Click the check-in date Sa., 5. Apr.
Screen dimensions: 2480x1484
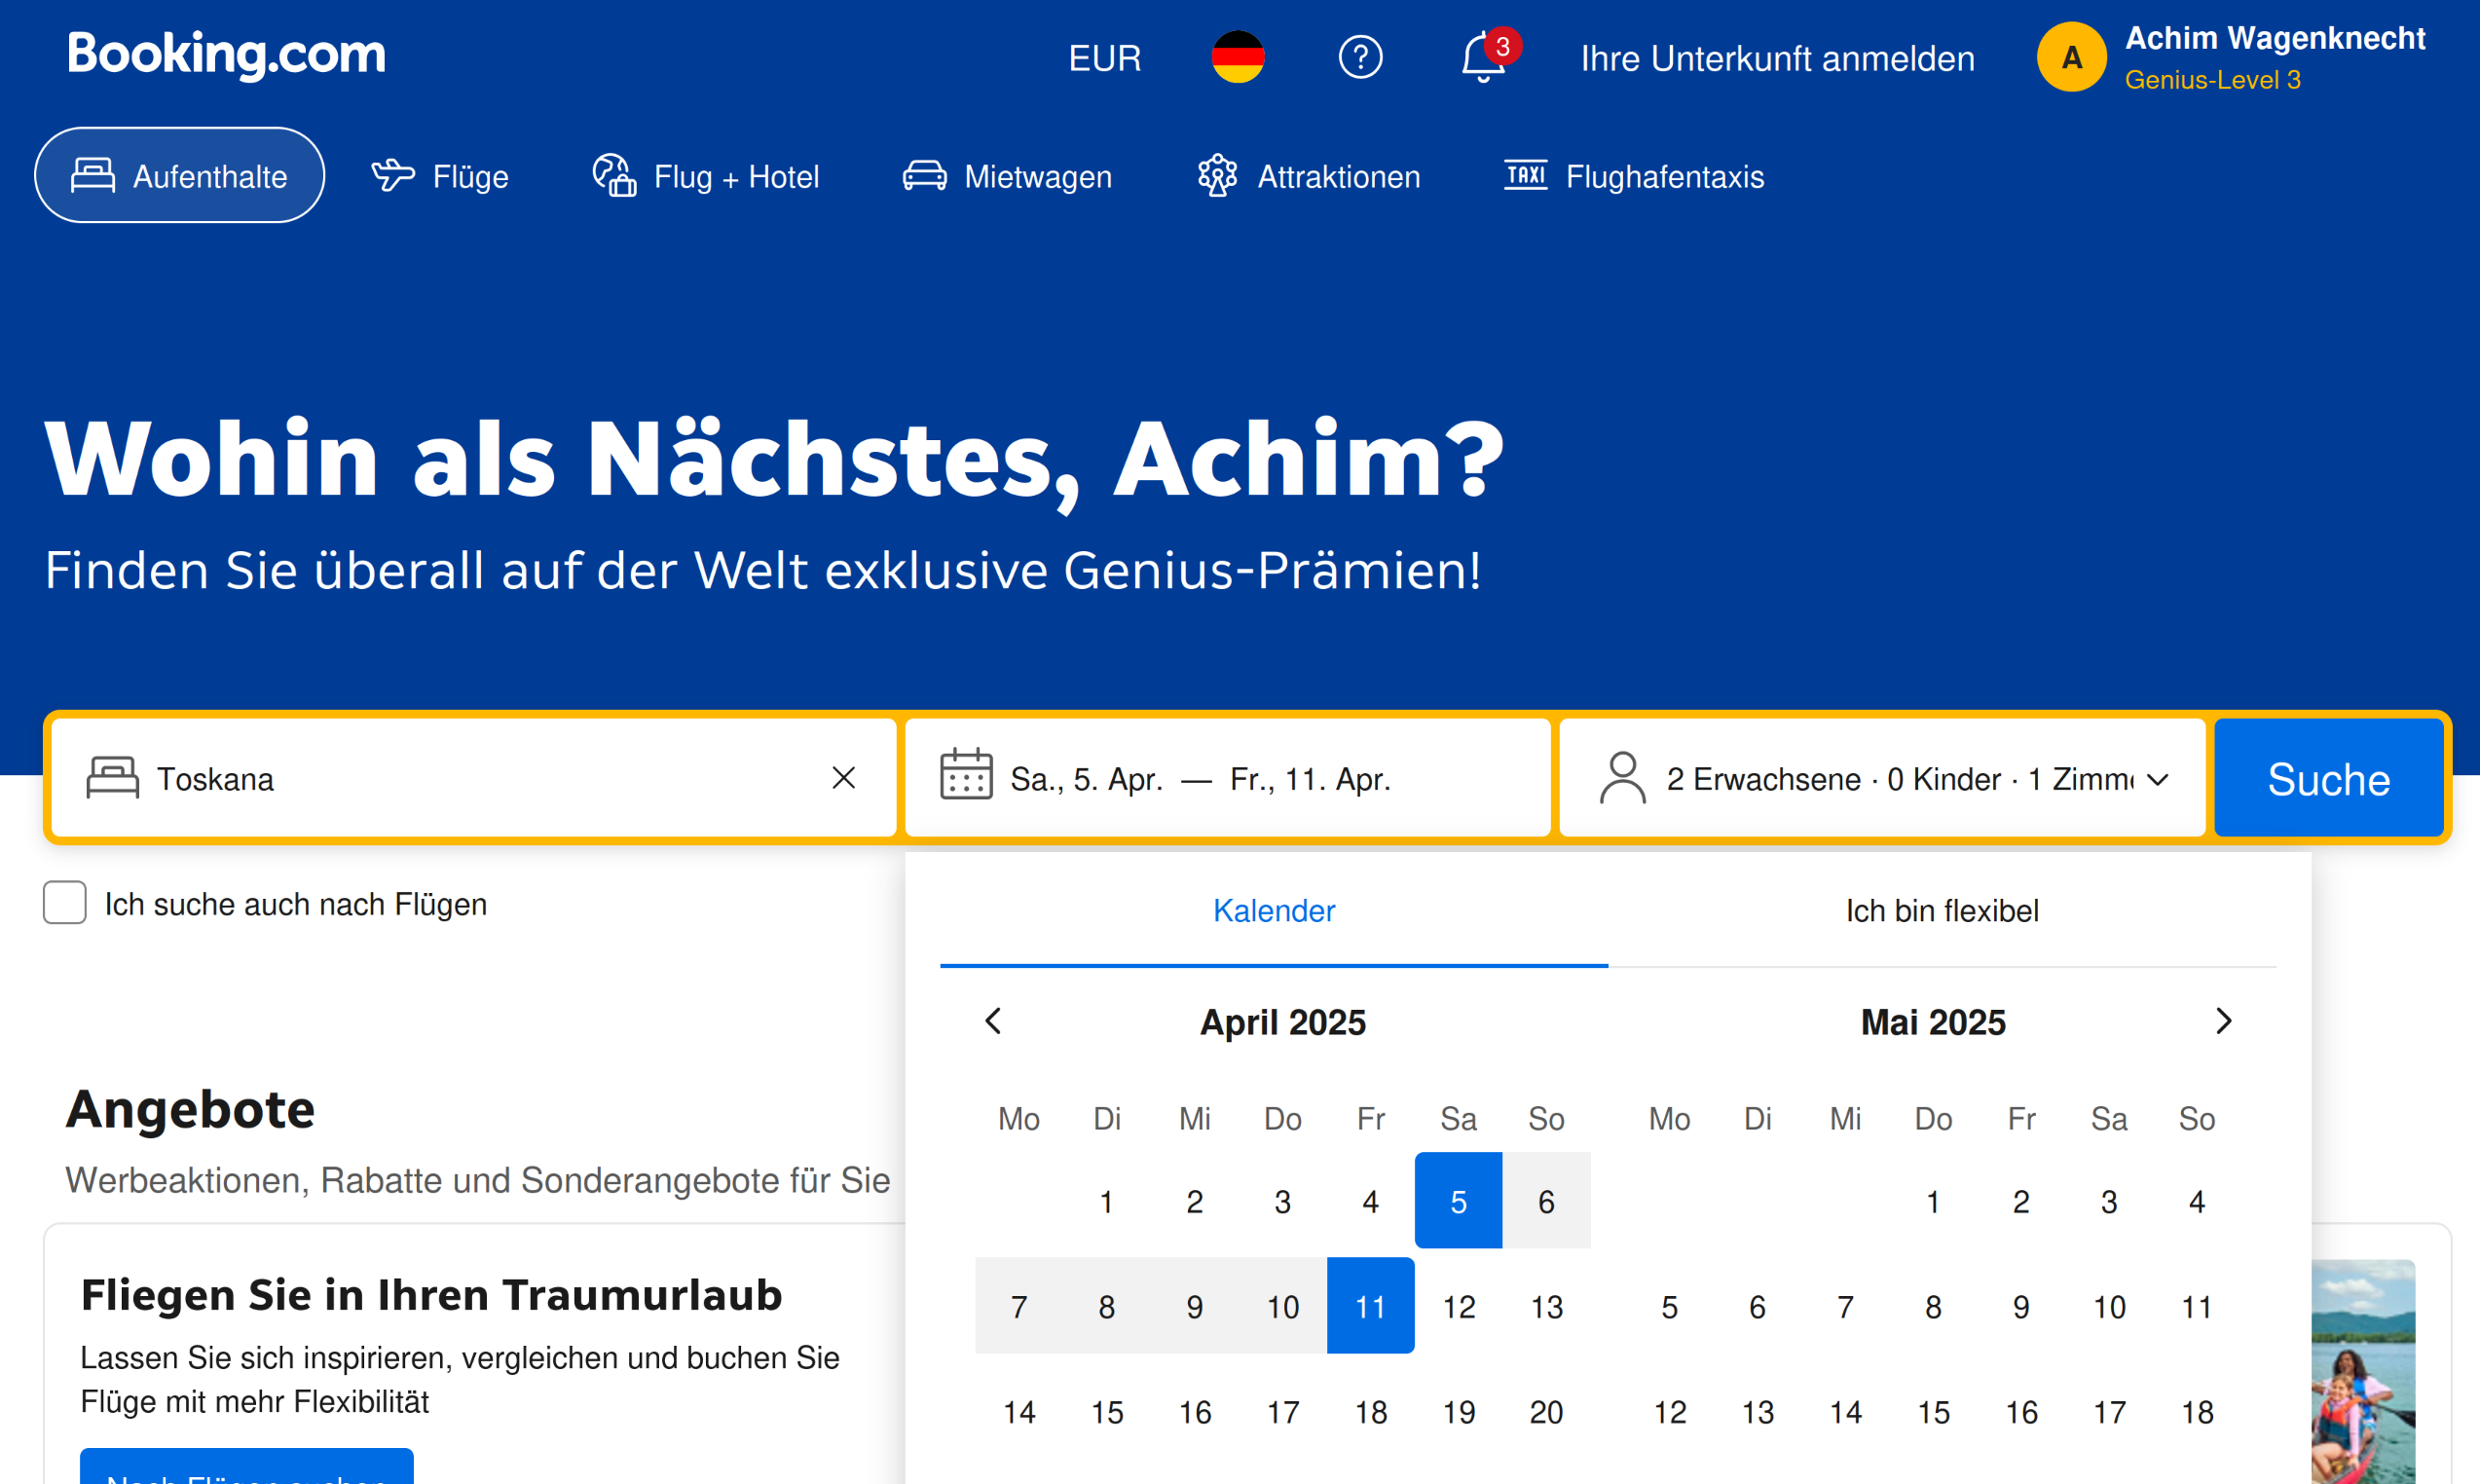(1086, 778)
